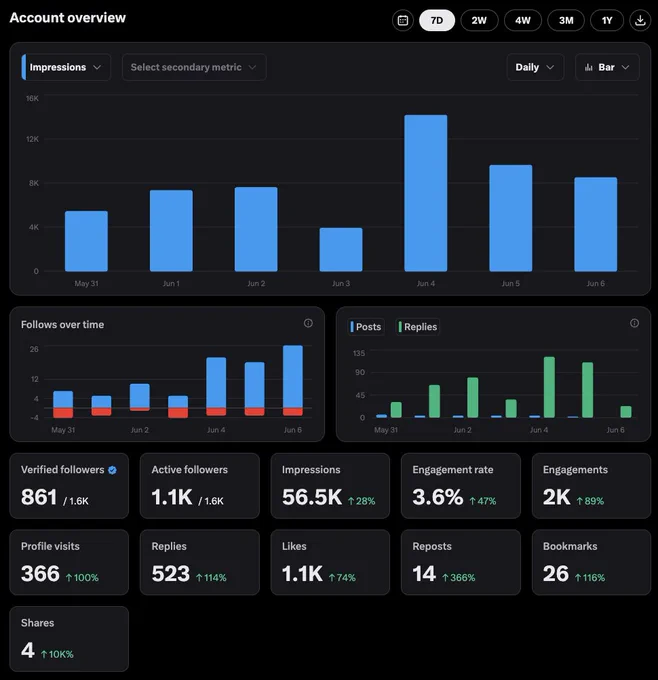Toggle the Posts series legend
658x680 pixels.
pos(366,327)
